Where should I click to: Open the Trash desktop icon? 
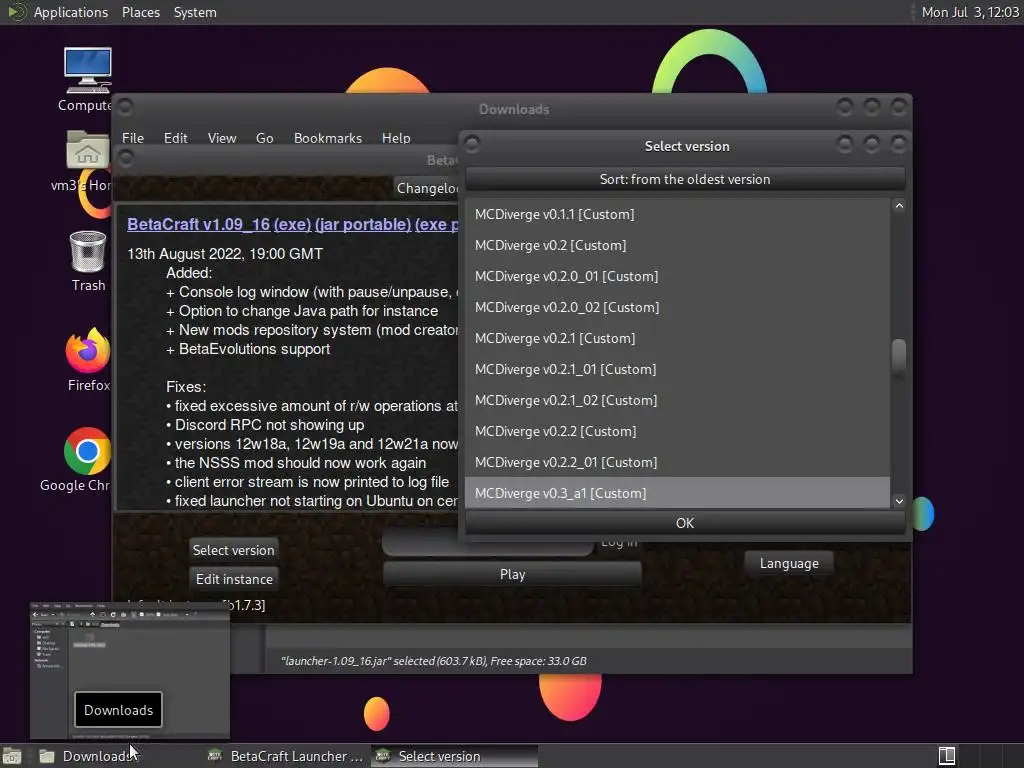tap(88, 251)
